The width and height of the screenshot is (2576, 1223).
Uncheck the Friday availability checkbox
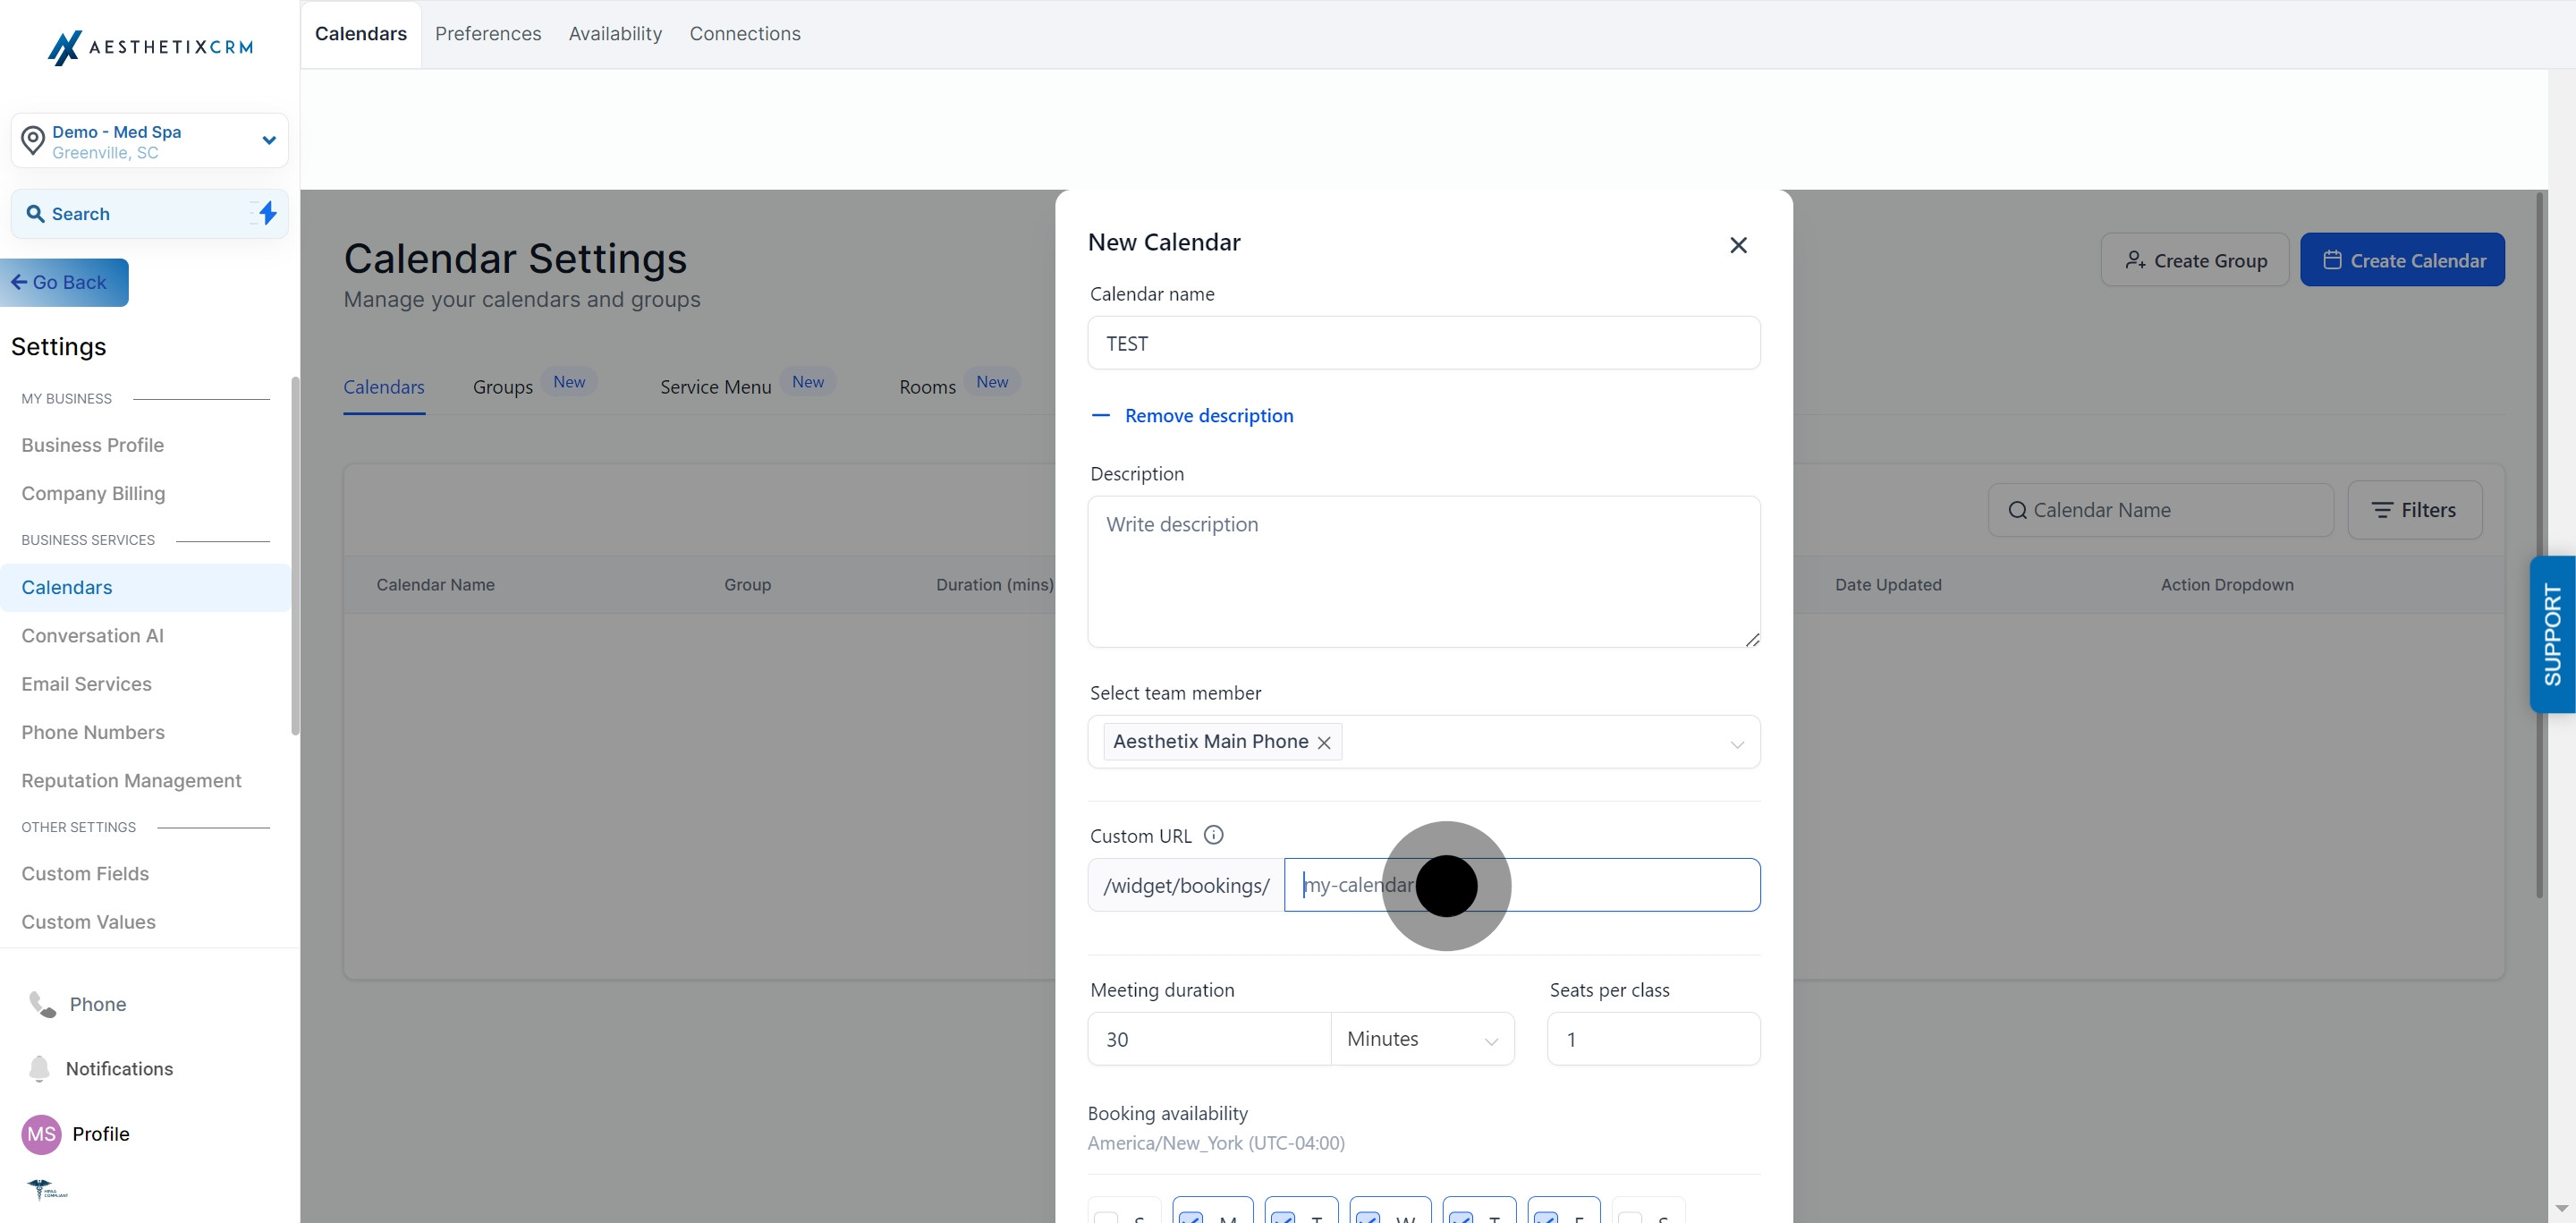pos(1545,1216)
